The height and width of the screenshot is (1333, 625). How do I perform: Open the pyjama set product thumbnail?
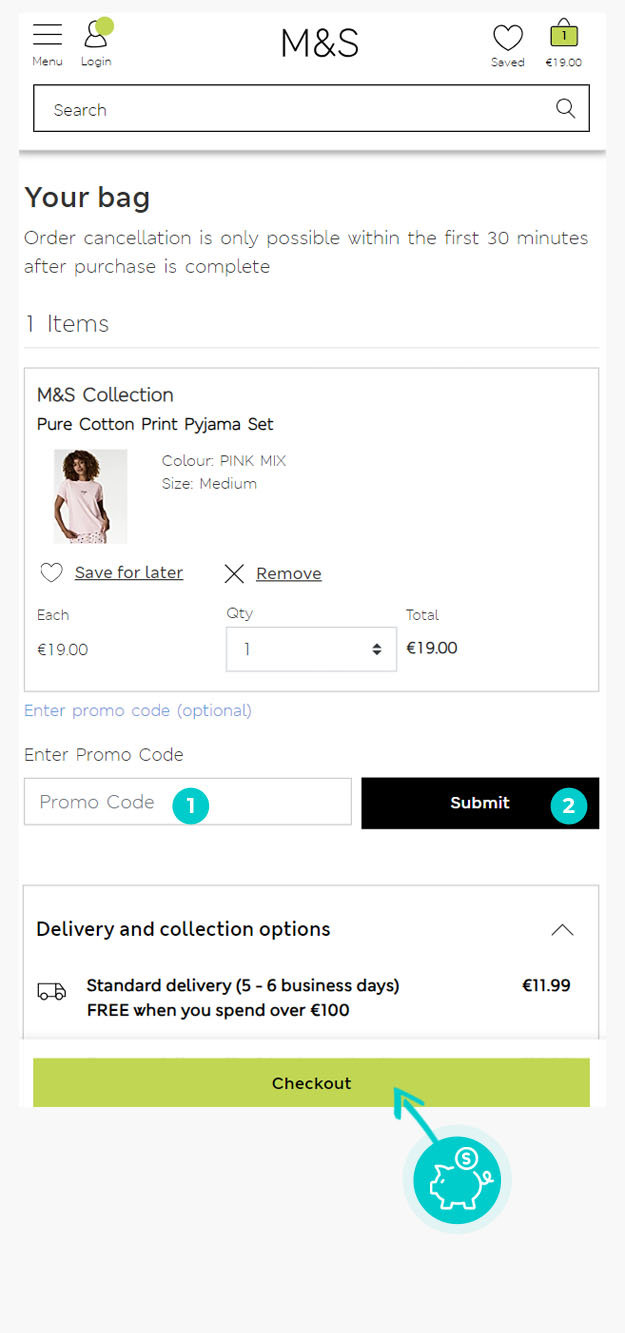(90, 496)
